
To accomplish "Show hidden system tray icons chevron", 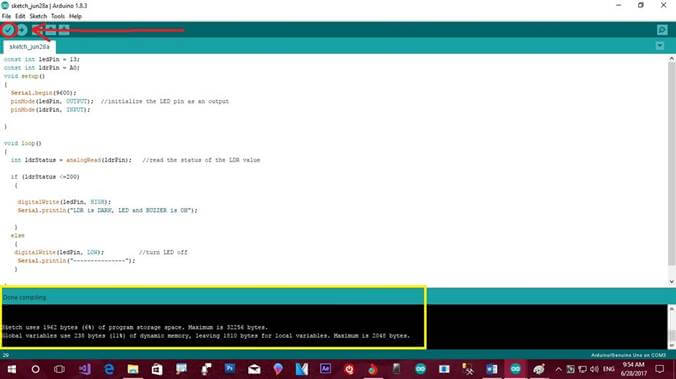I will click(x=558, y=369).
